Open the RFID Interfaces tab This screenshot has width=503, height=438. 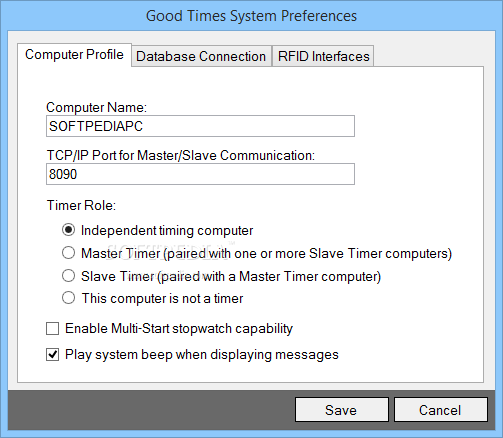[323, 56]
